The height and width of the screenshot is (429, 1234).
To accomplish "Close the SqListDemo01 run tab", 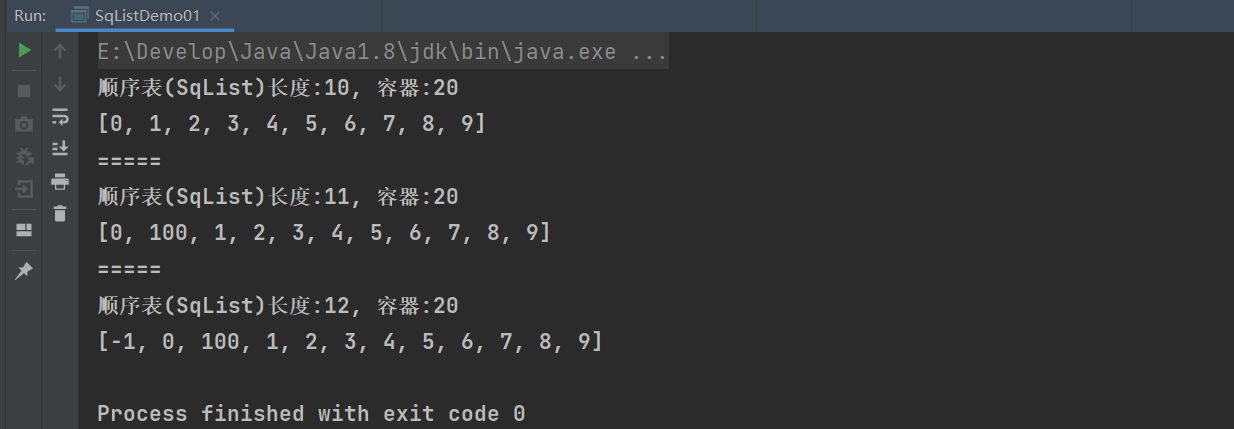I will click(215, 16).
